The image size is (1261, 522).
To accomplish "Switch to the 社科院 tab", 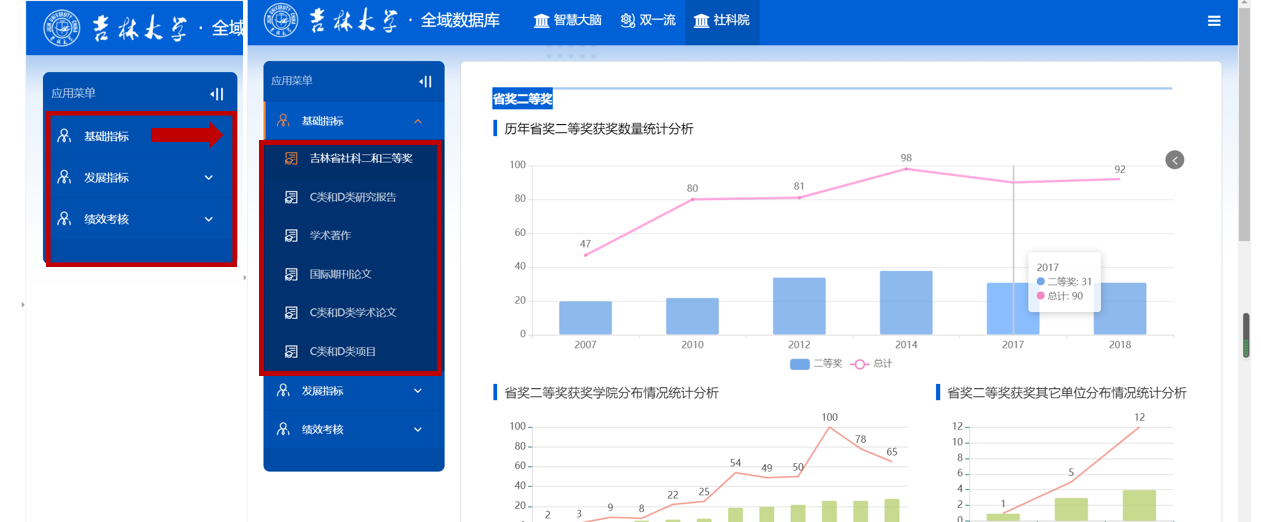I will point(722,21).
